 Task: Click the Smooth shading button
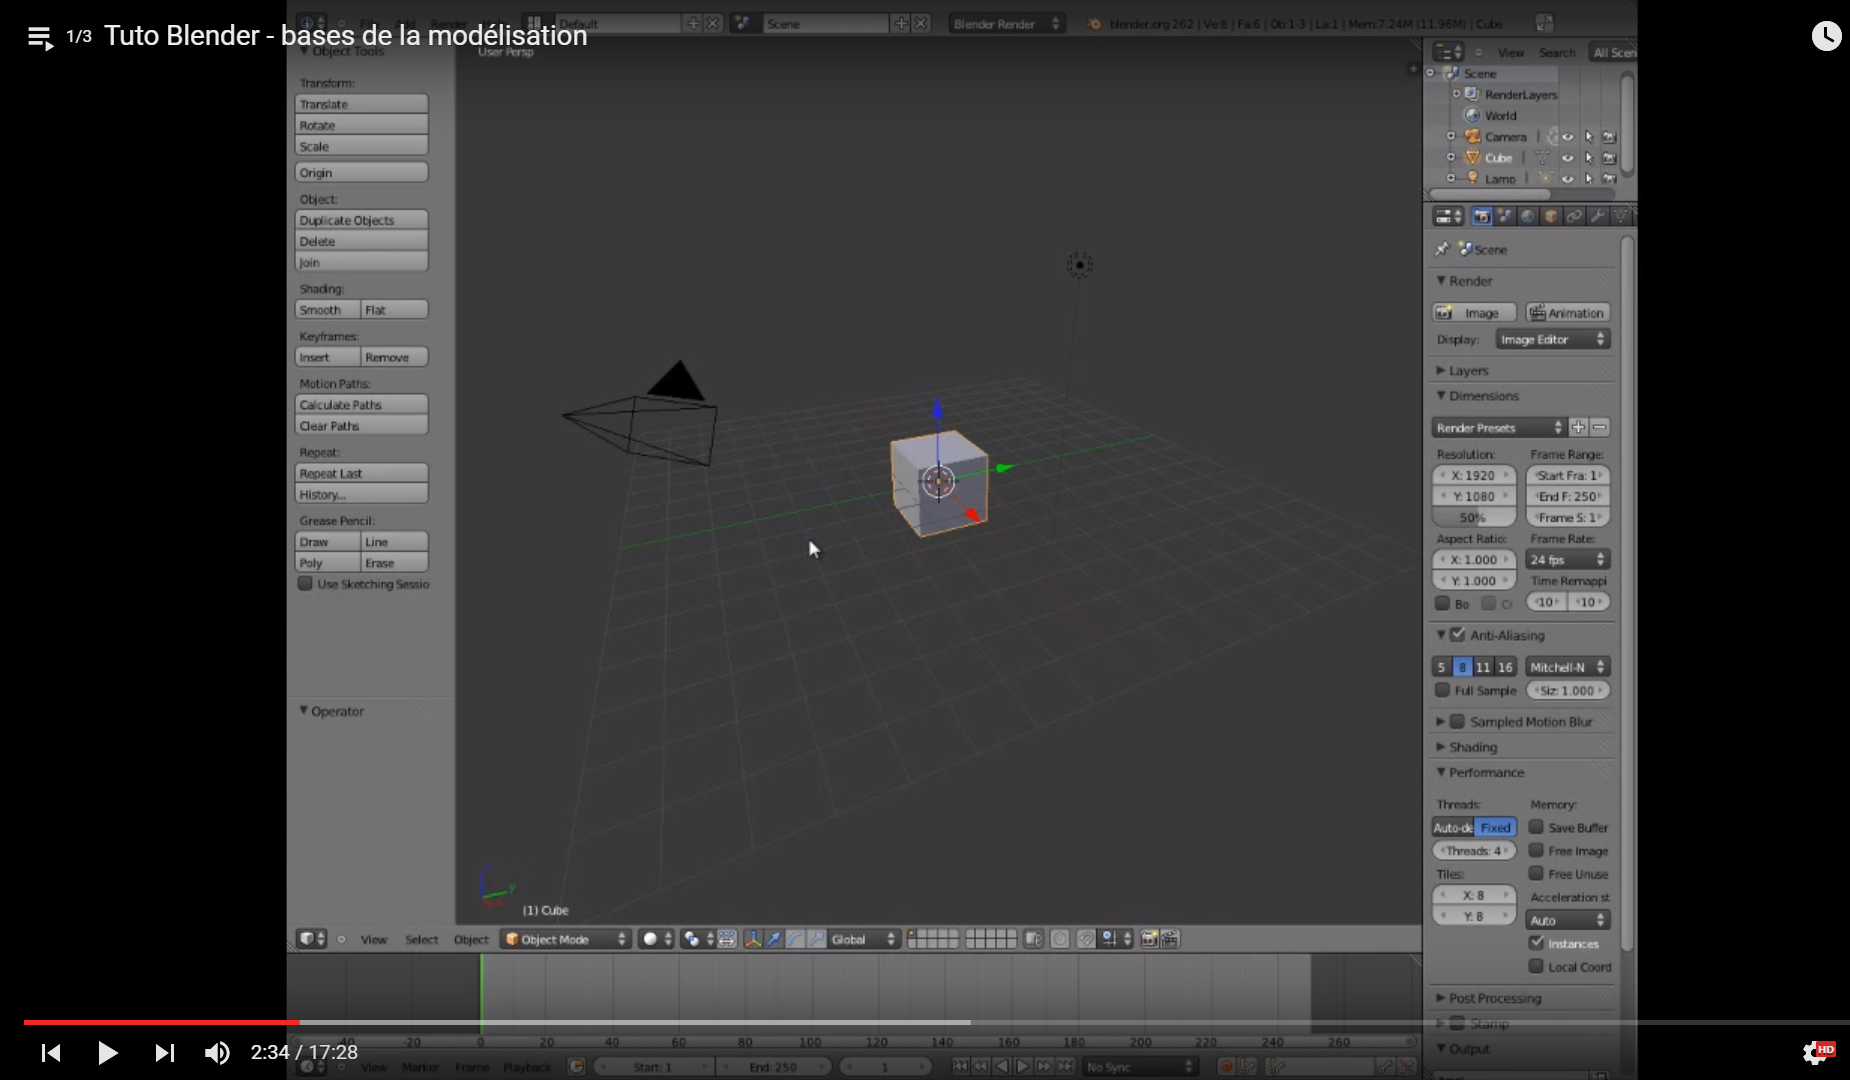coord(327,310)
